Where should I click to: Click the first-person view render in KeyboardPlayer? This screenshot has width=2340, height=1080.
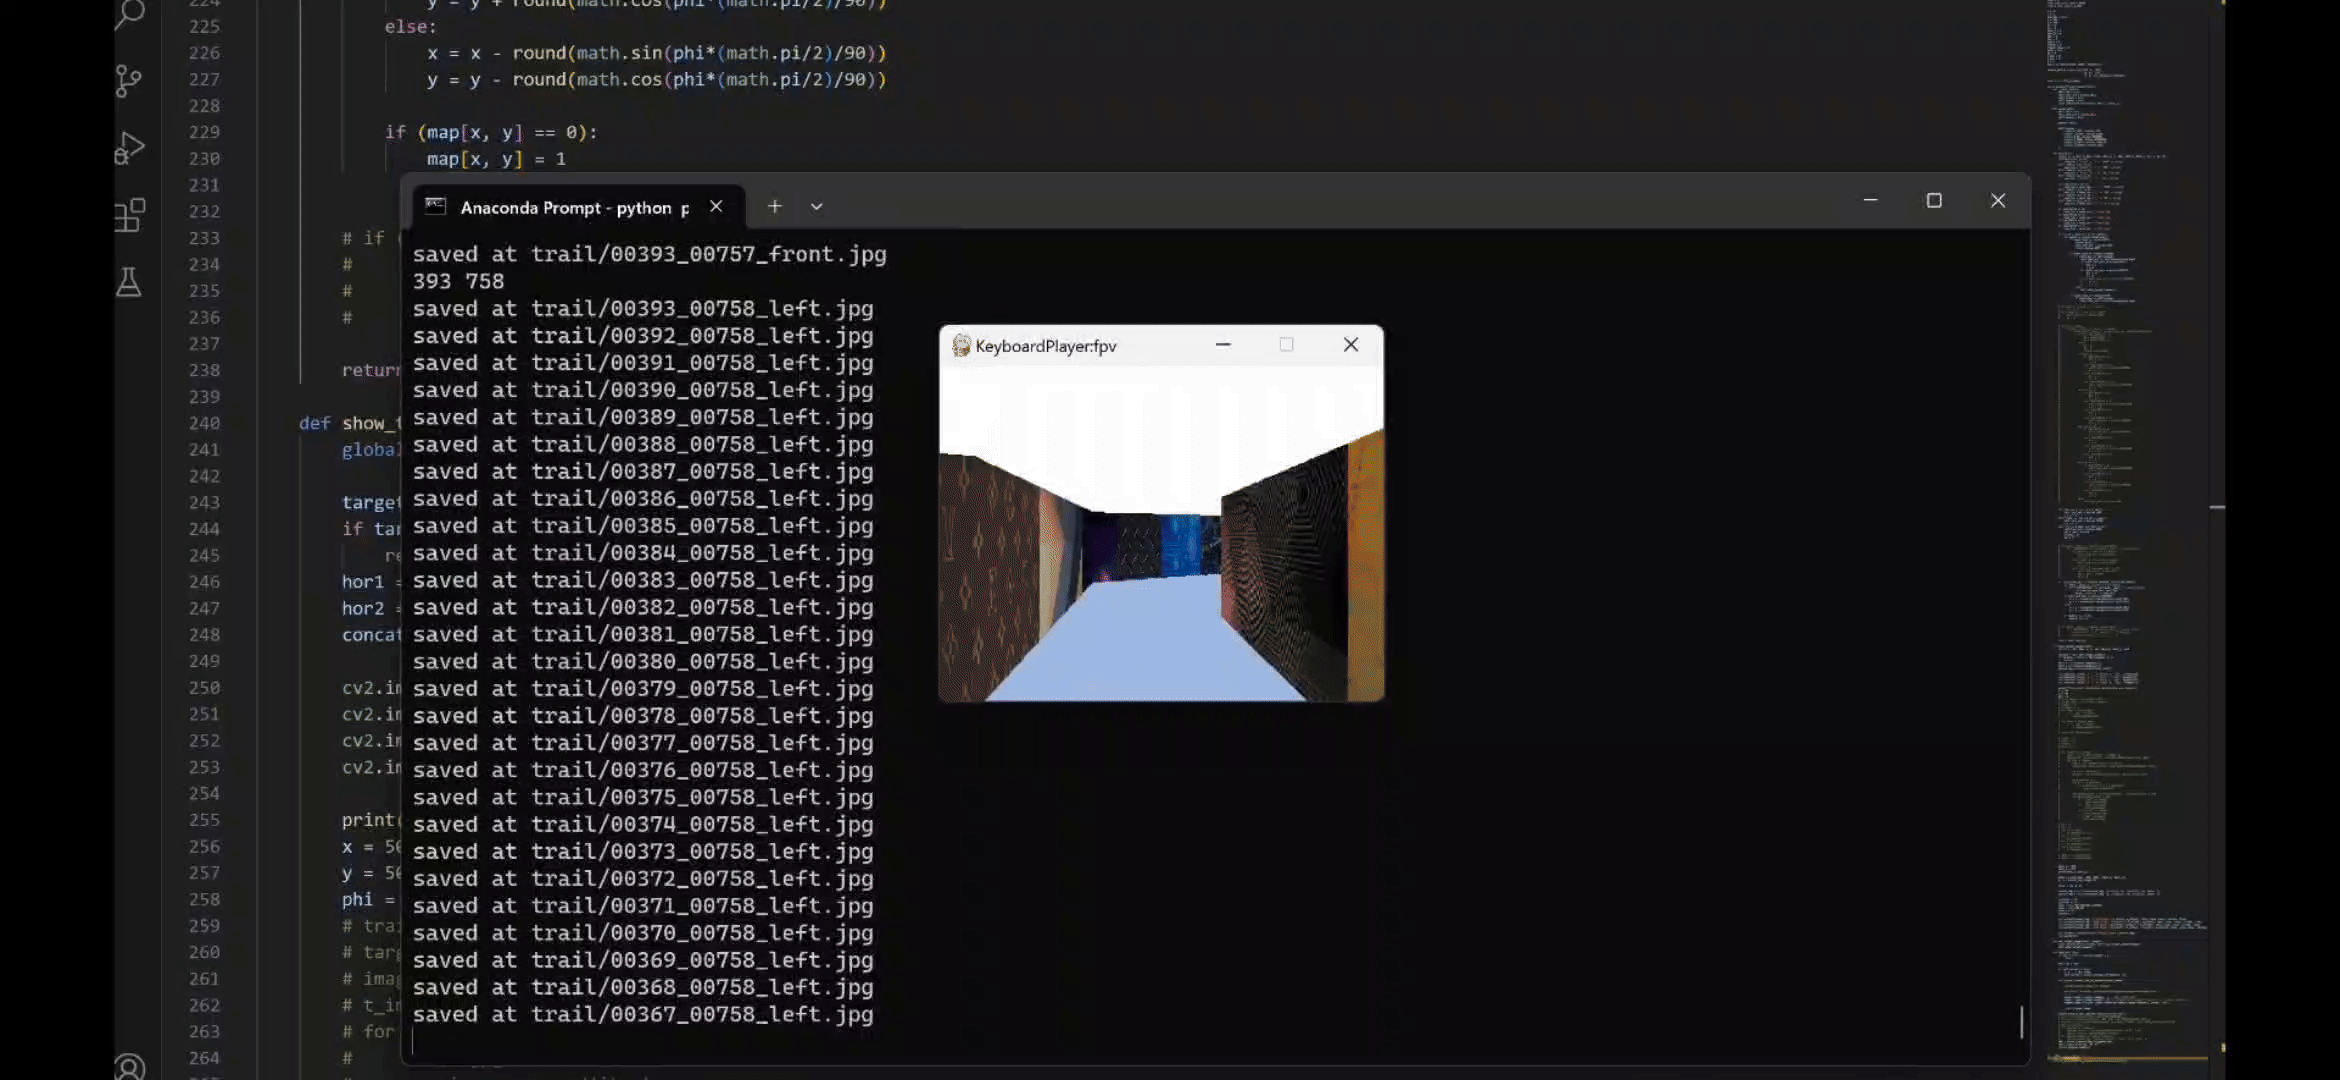click(1161, 533)
